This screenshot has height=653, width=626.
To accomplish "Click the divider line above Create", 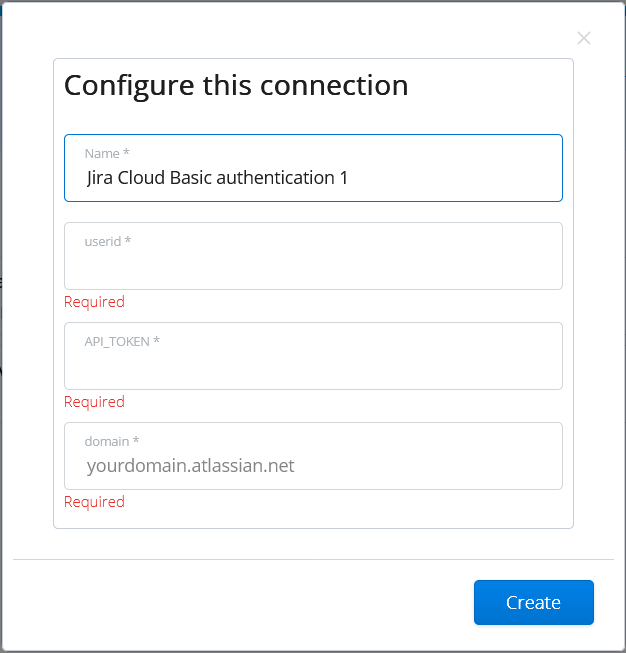I will pyautogui.click(x=313, y=559).
